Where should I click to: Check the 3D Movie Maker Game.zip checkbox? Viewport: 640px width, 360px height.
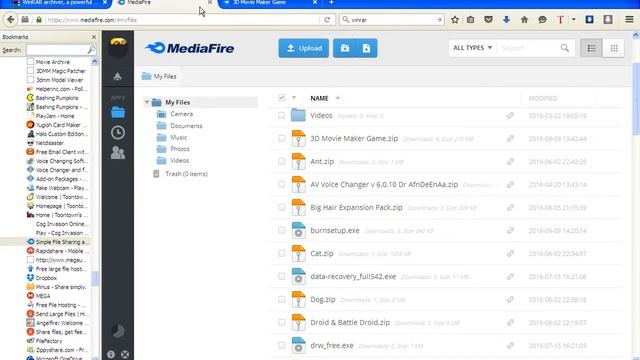(x=282, y=139)
